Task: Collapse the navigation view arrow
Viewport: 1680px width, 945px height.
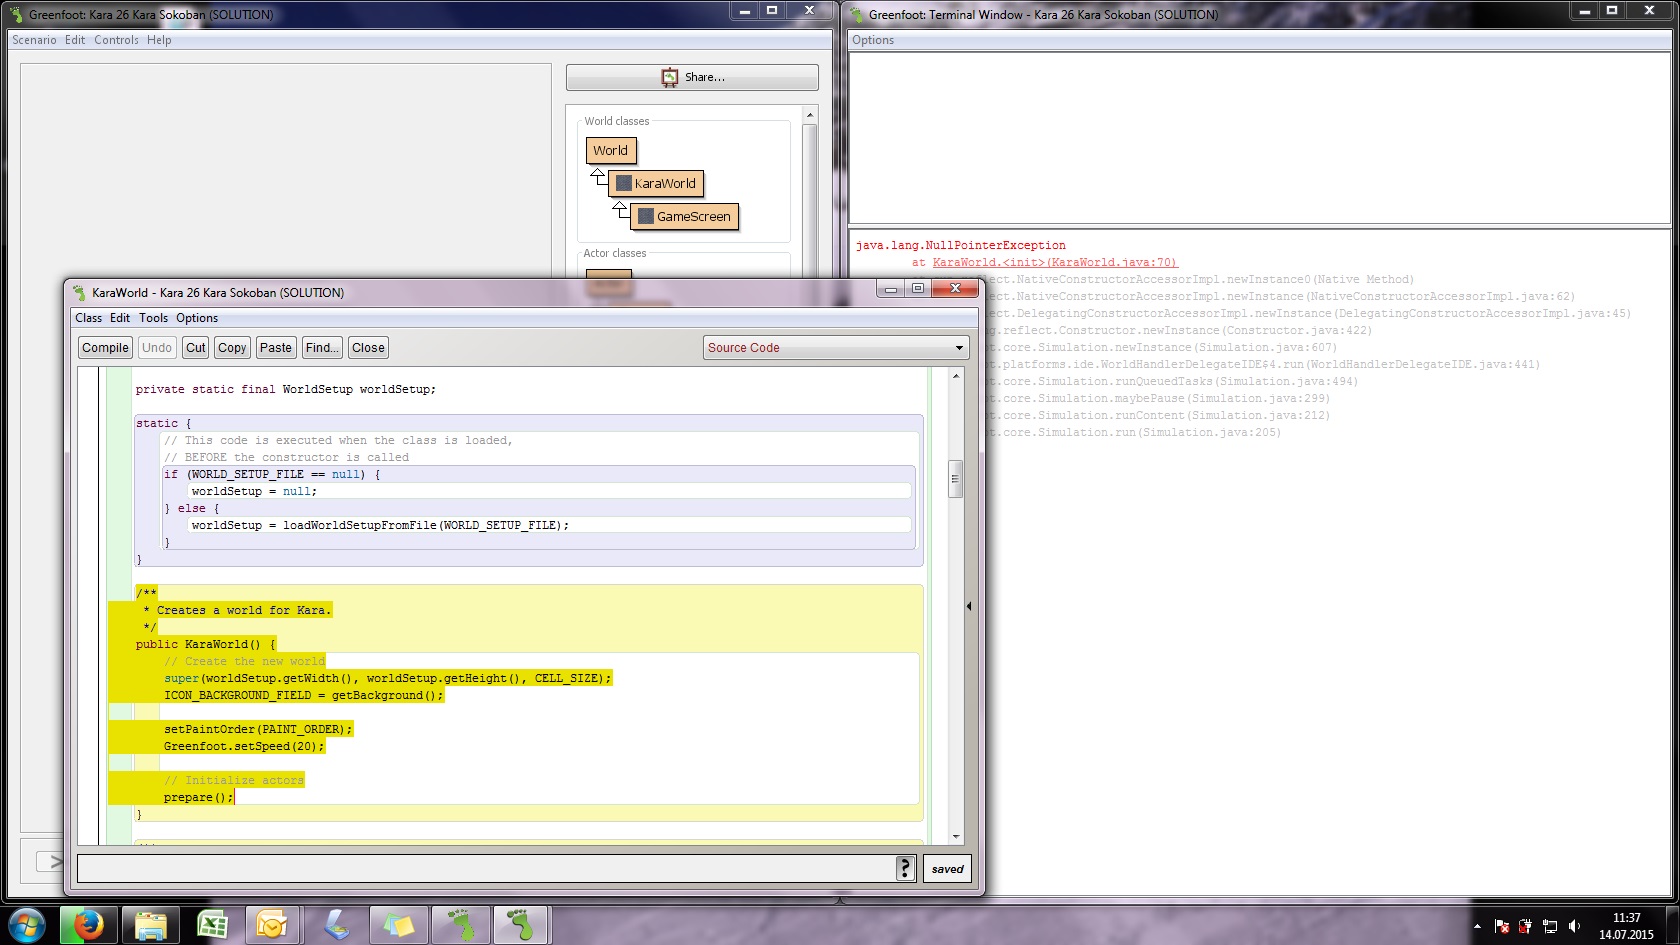Action: tap(969, 606)
